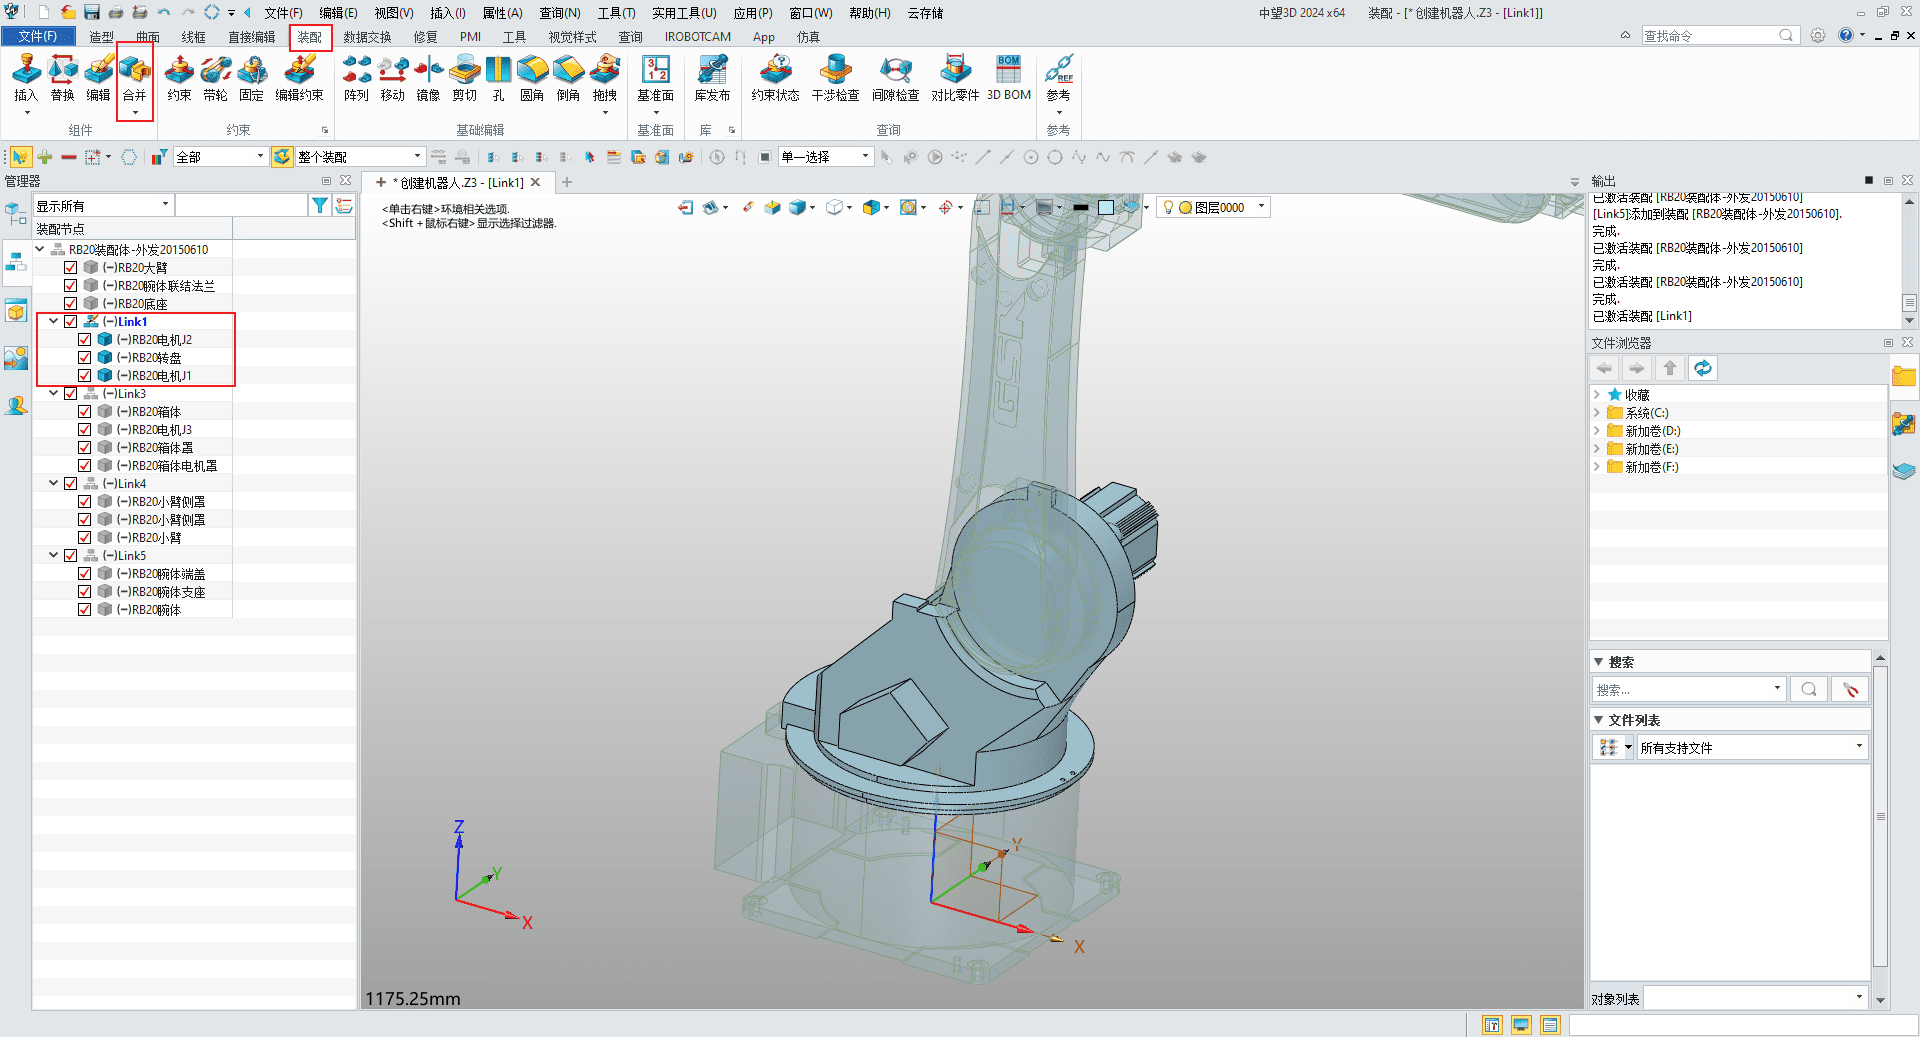Open the 间隙检查 (Clearance Check) tool

[x=895, y=78]
